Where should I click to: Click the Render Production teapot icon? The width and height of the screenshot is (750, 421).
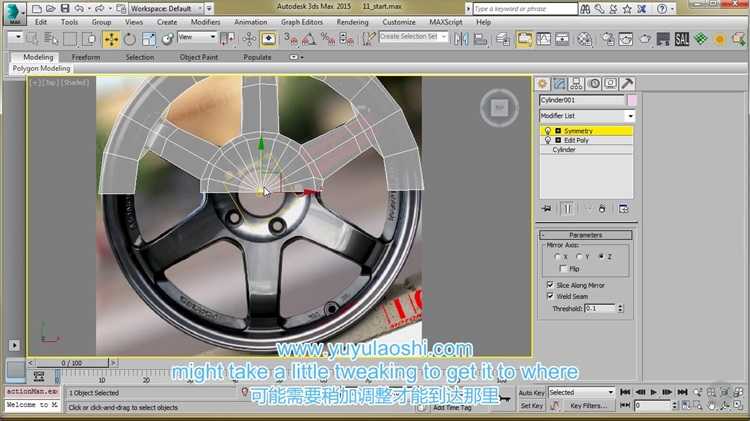coord(645,39)
